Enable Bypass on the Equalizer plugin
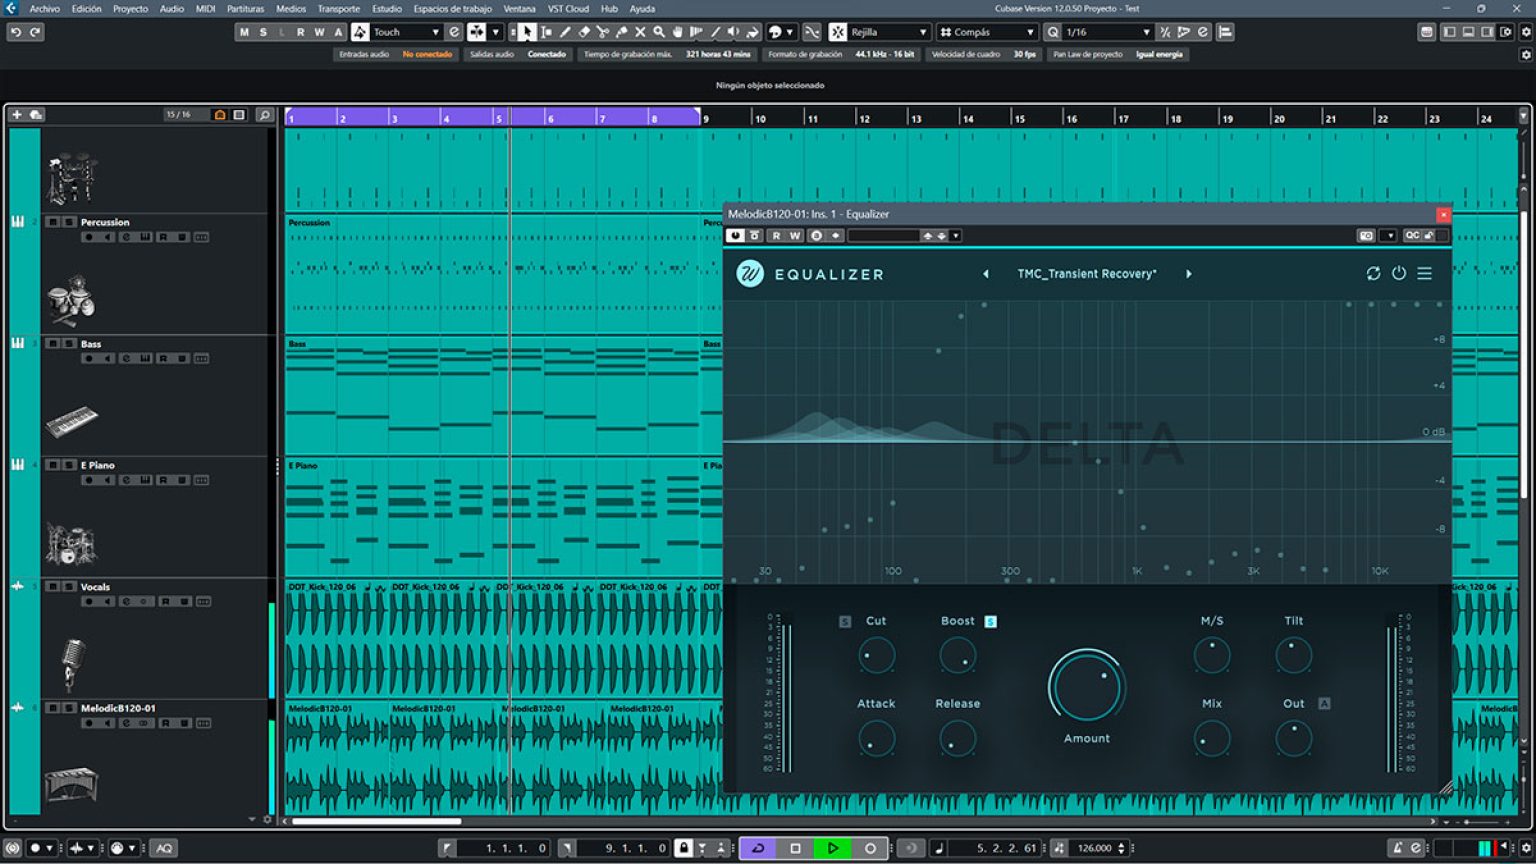Screen dimensions: 1536x864 [1399, 273]
